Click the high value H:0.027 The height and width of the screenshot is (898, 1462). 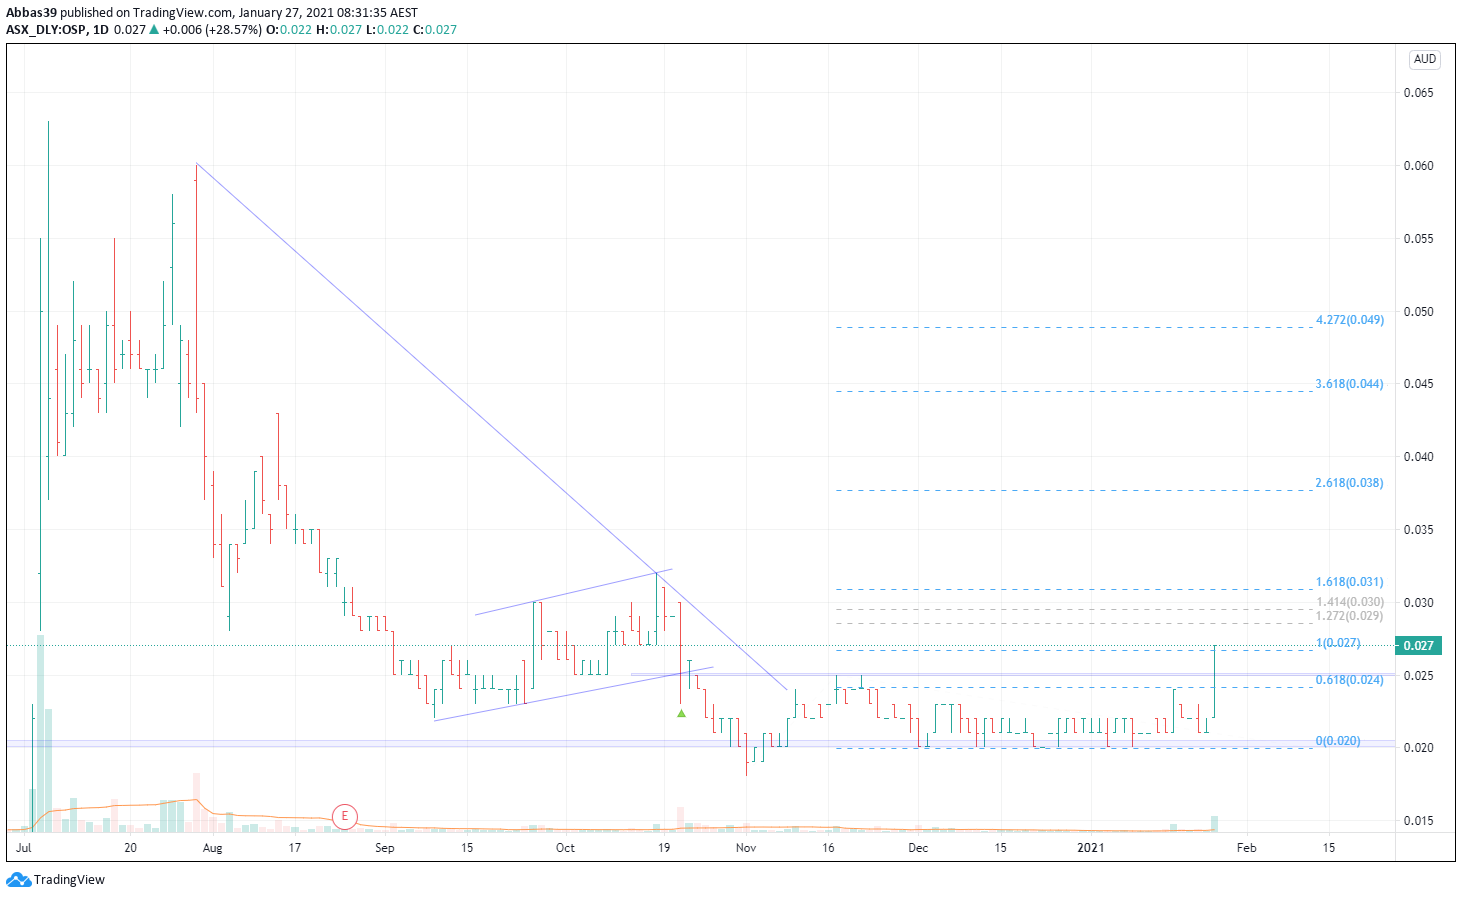point(339,30)
